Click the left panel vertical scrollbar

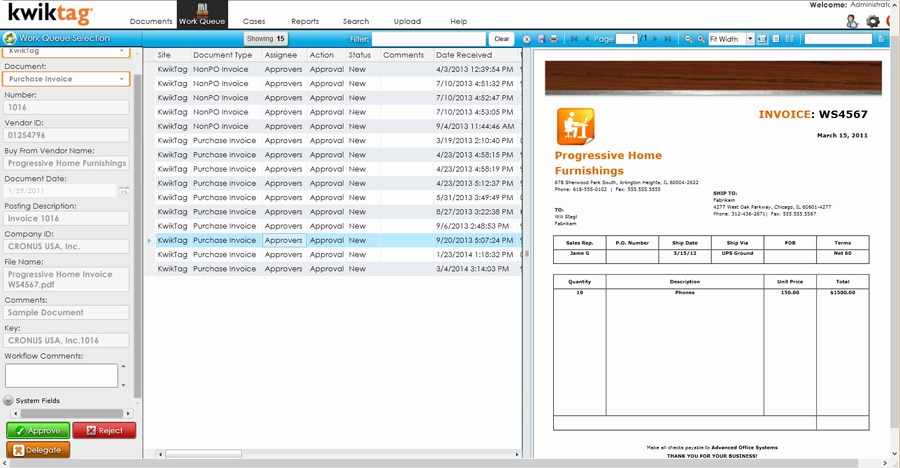[137, 235]
